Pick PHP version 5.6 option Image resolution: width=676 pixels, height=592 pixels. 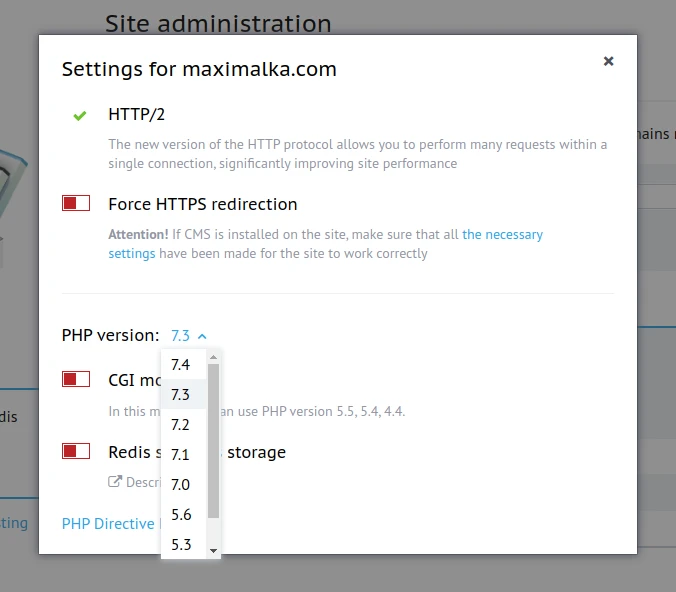pos(181,515)
